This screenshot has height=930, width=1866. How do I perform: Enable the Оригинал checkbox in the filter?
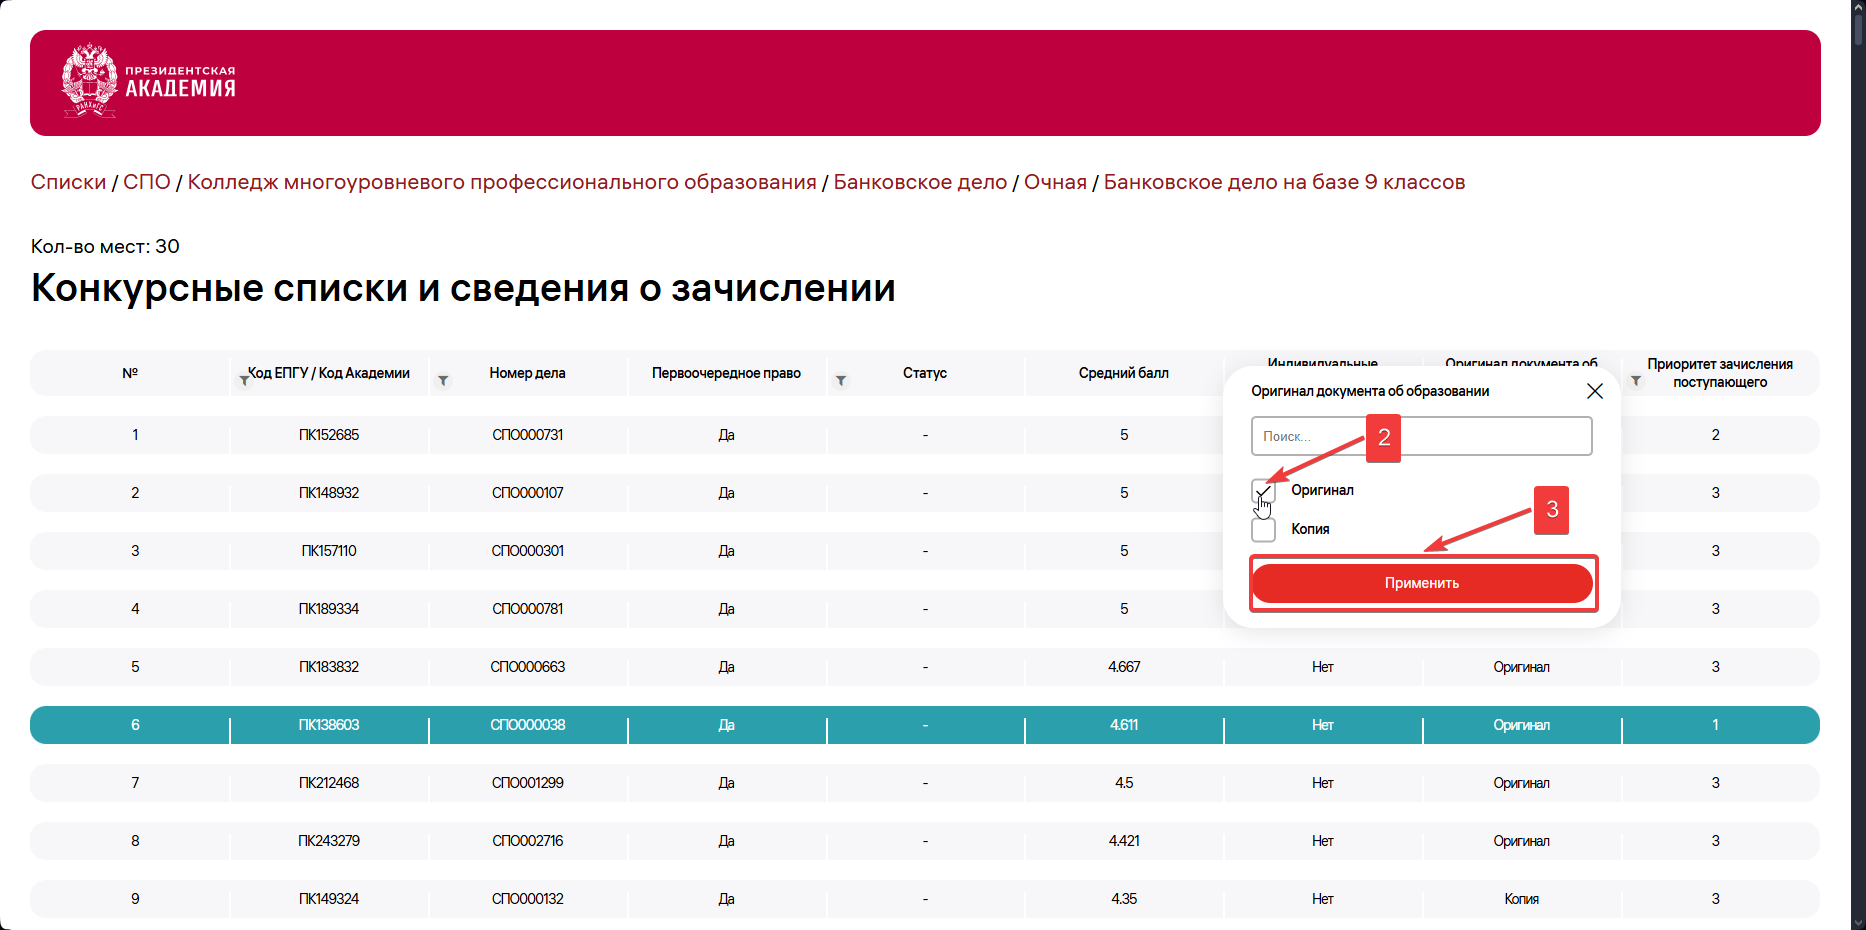pos(1263,491)
